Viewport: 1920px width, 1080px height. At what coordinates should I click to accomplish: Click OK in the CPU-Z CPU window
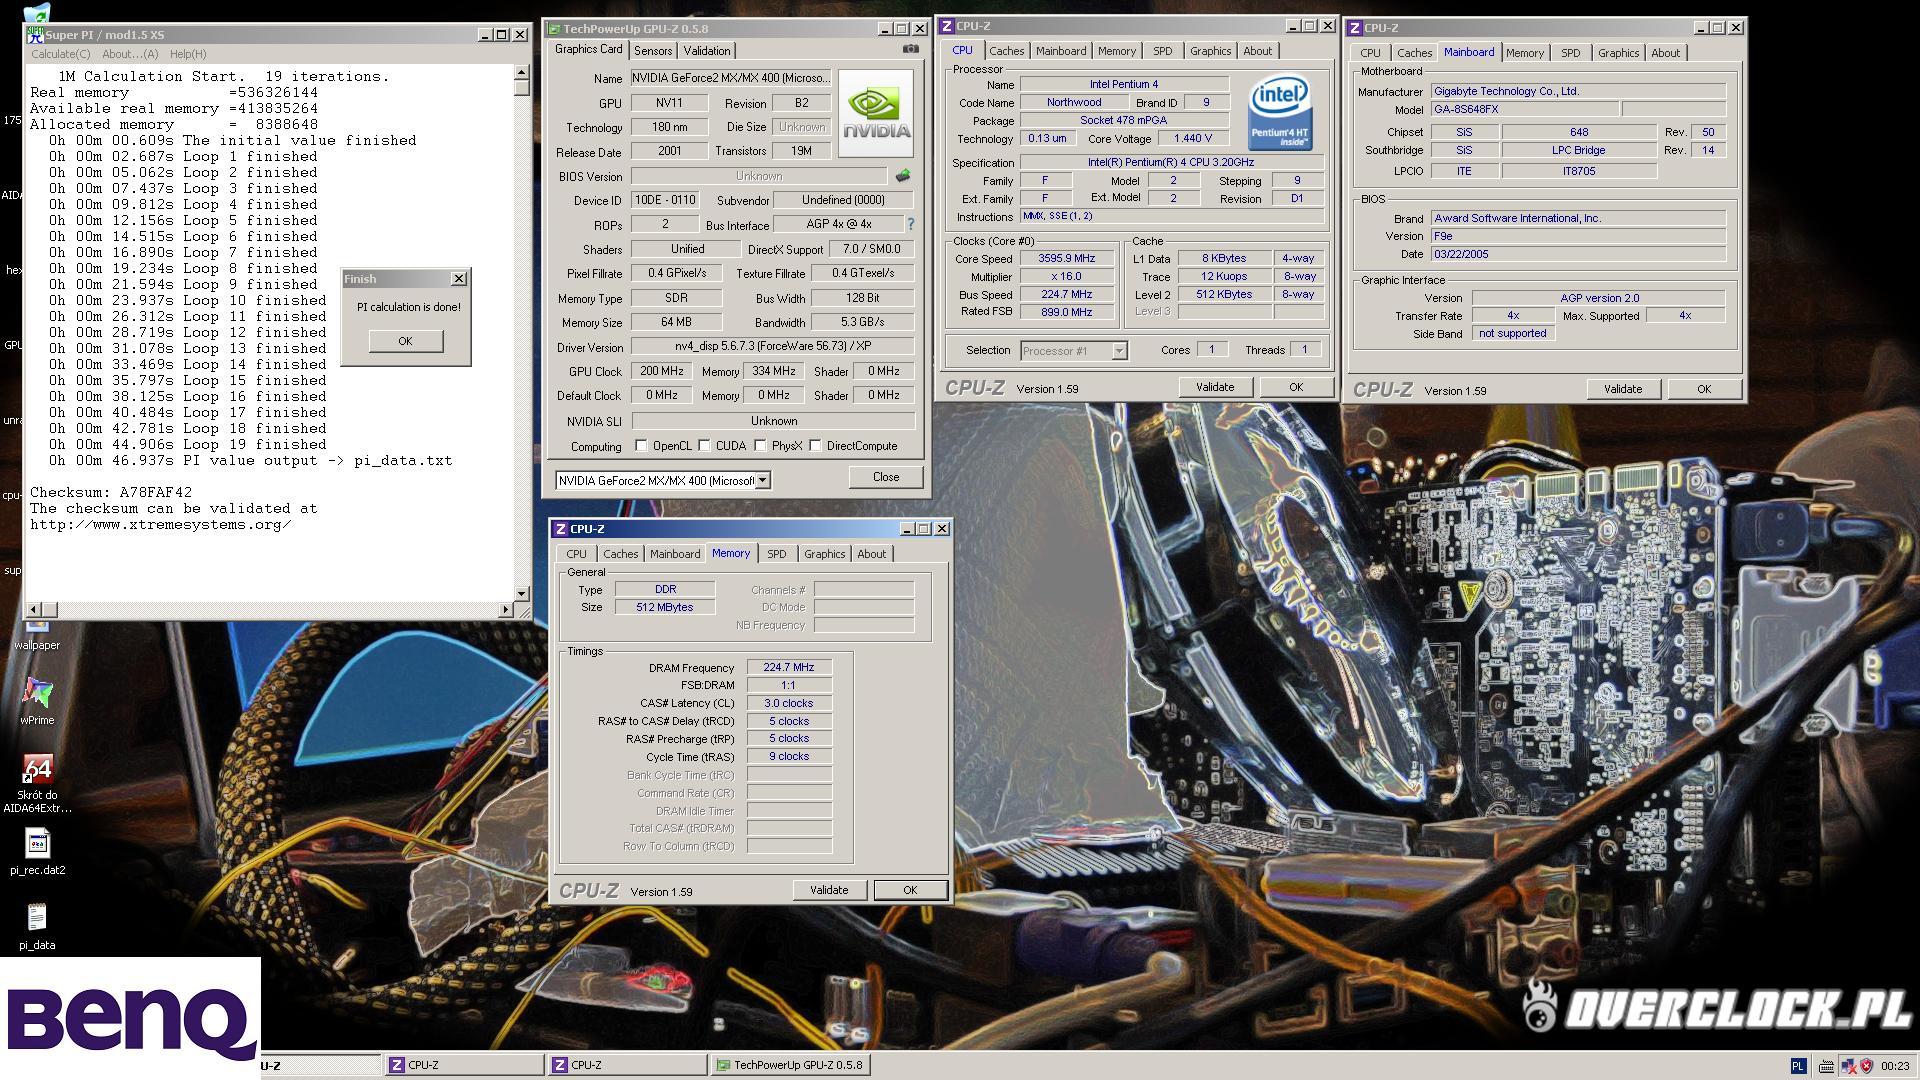point(1296,387)
